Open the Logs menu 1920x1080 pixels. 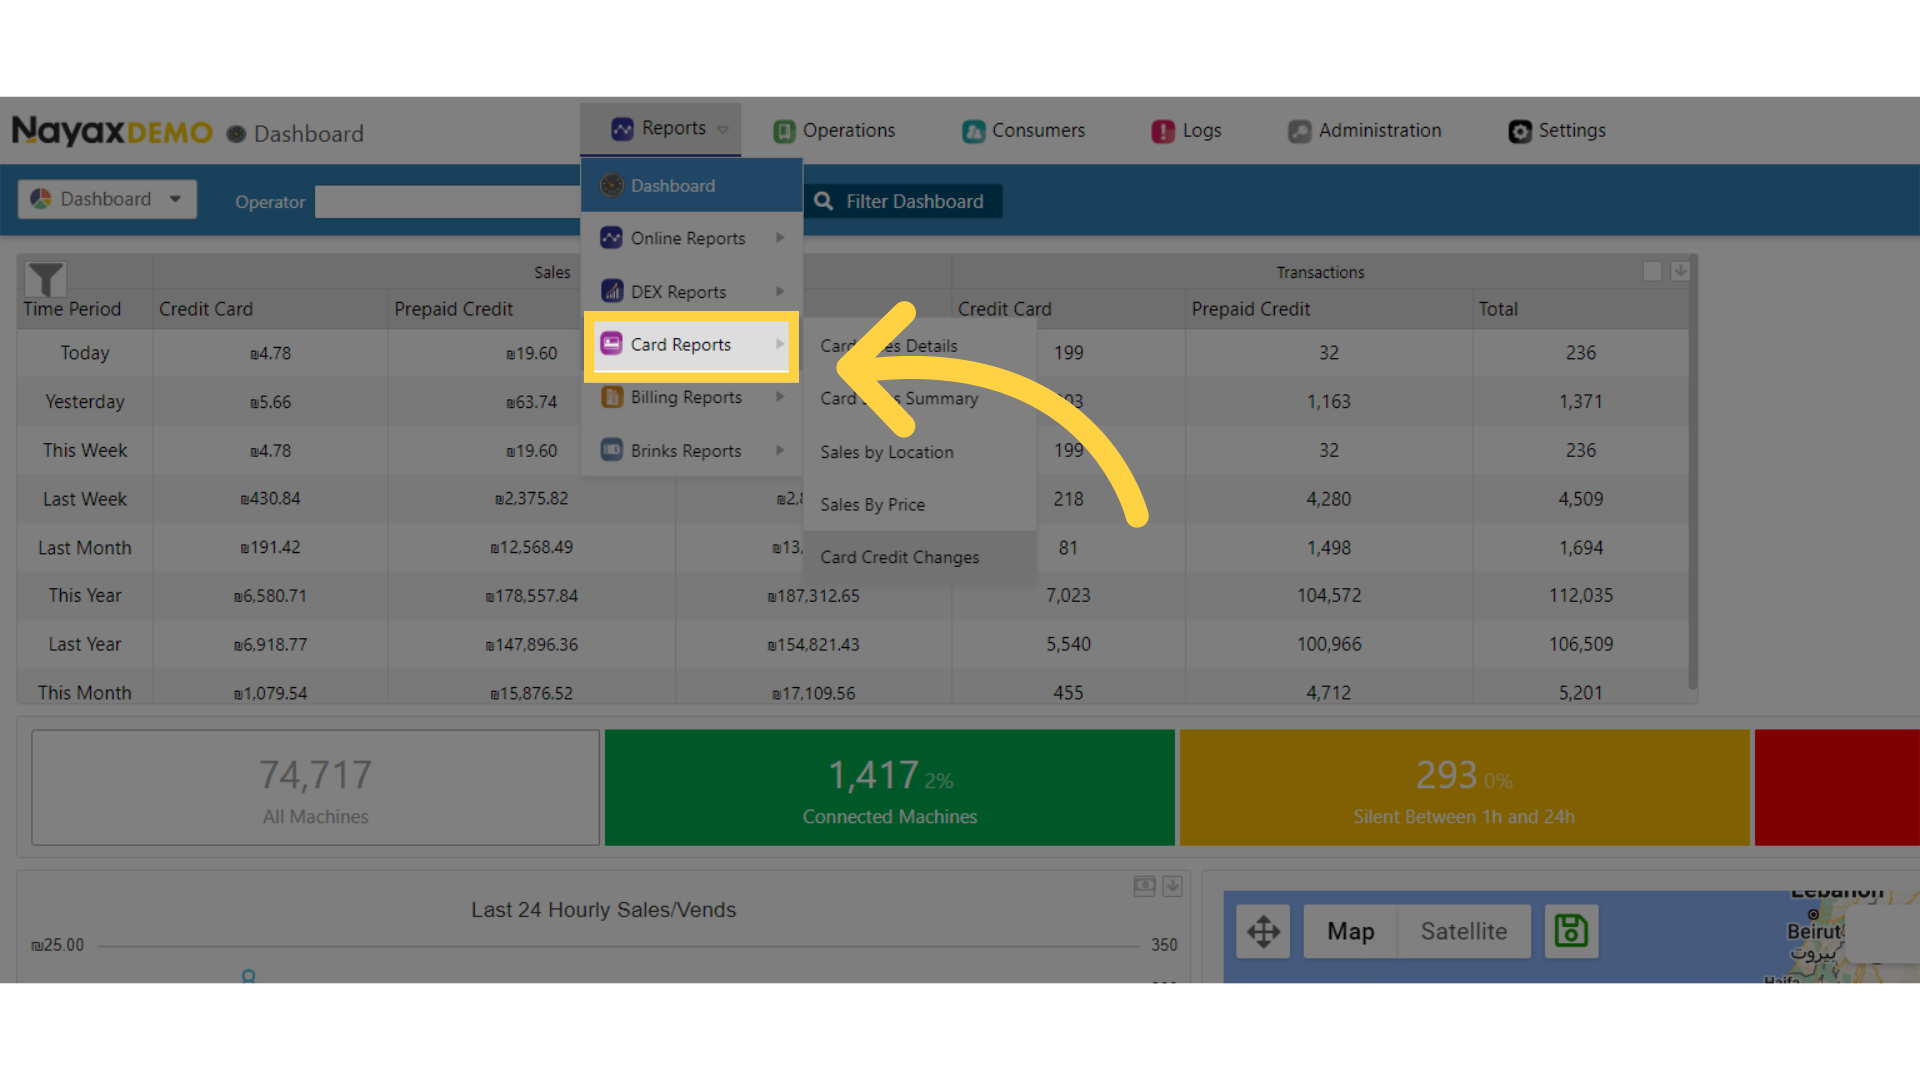click(1186, 131)
